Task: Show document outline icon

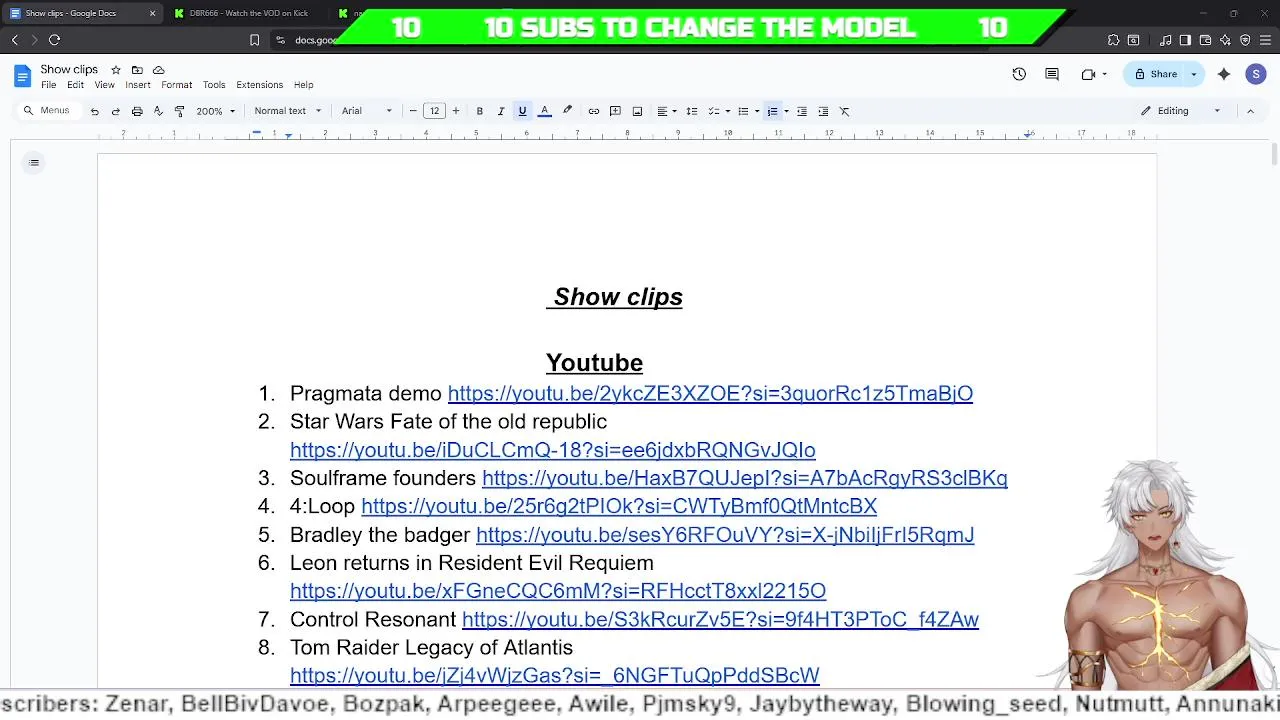Action: (x=34, y=163)
